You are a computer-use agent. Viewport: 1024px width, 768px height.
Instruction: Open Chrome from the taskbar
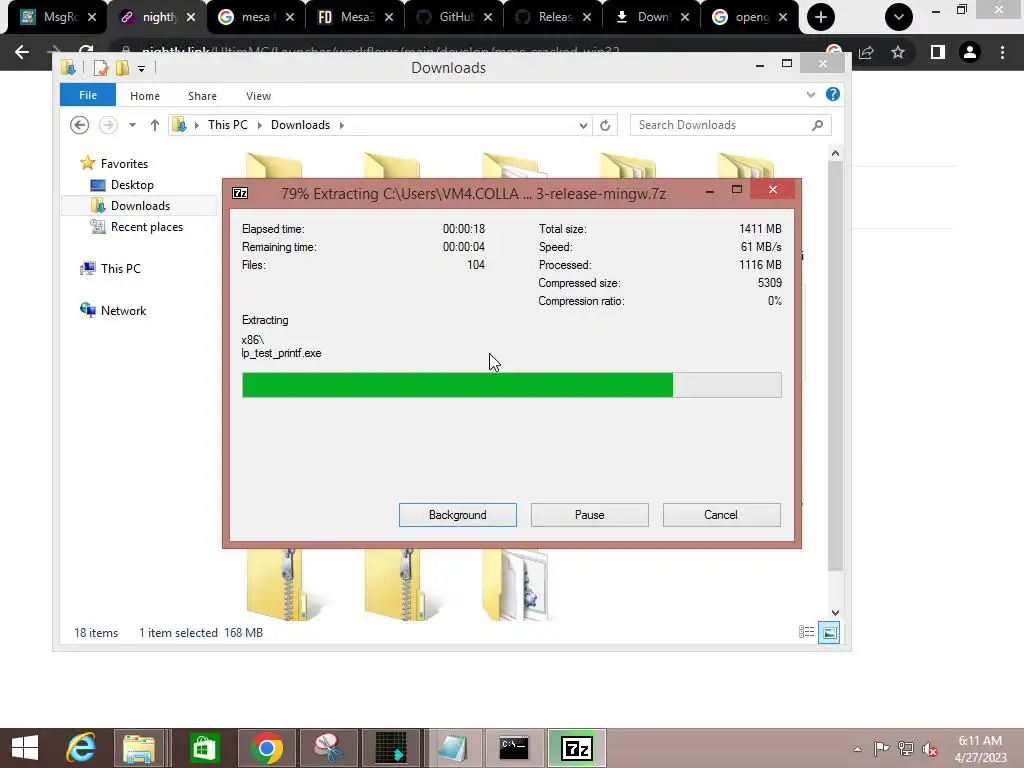point(266,748)
